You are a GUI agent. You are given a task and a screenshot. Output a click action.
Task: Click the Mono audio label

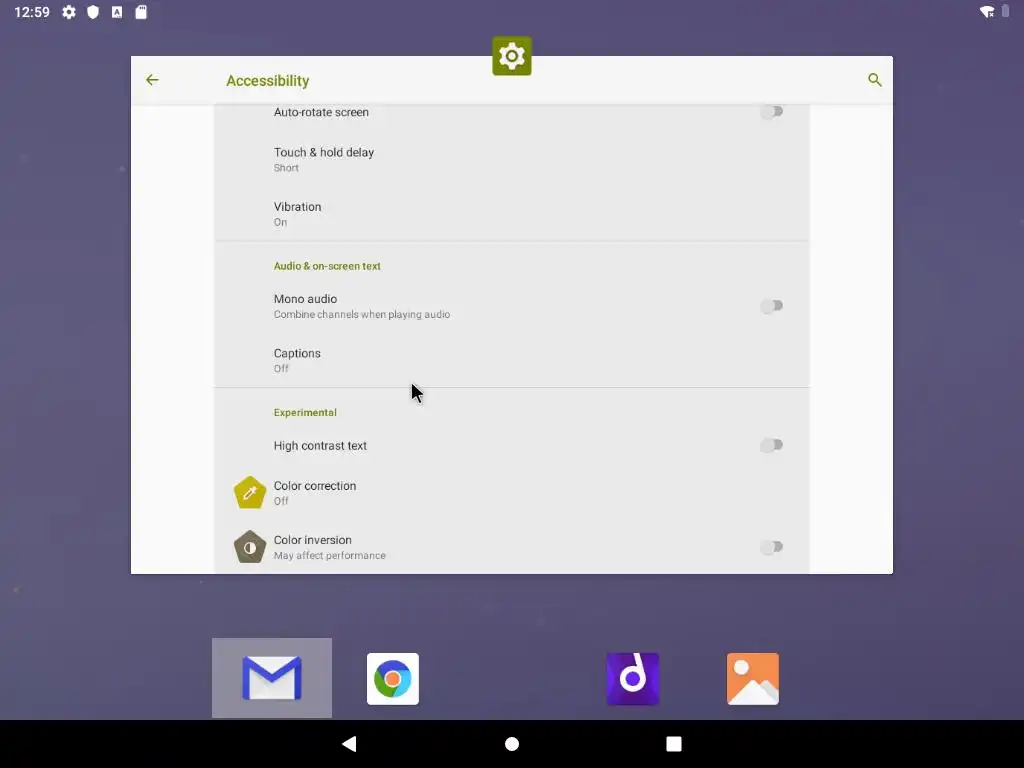pos(305,298)
